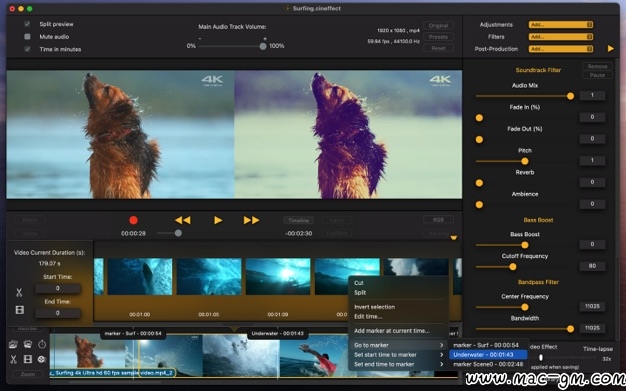This screenshot has height=391, width=626.
Task: Click the folder icon under Recorder
Action: pyautogui.click(x=13, y=344)
